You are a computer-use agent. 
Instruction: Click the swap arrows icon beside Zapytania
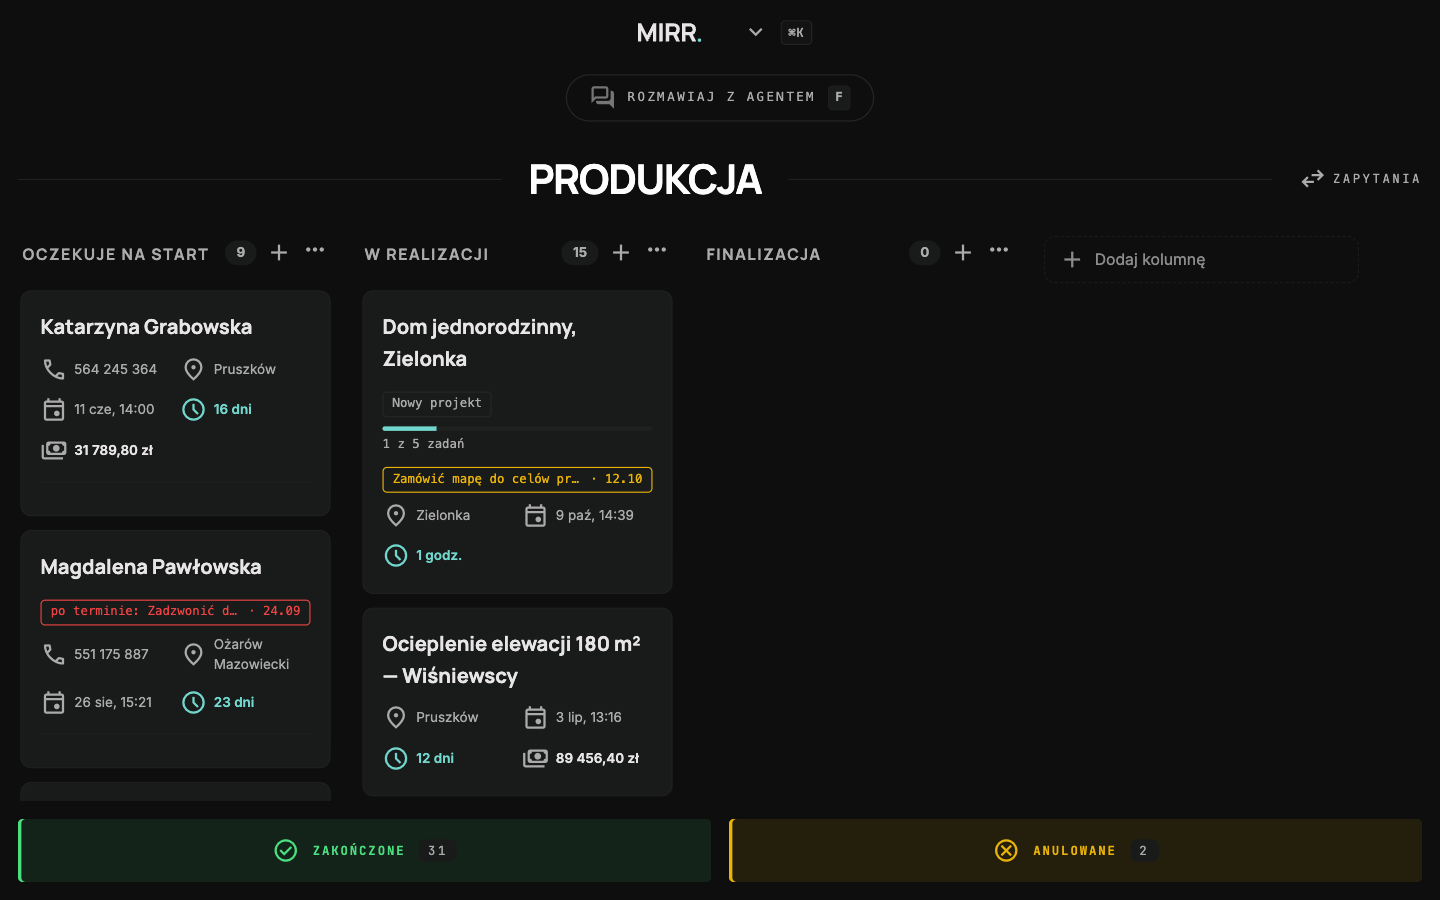[1312, 179]
